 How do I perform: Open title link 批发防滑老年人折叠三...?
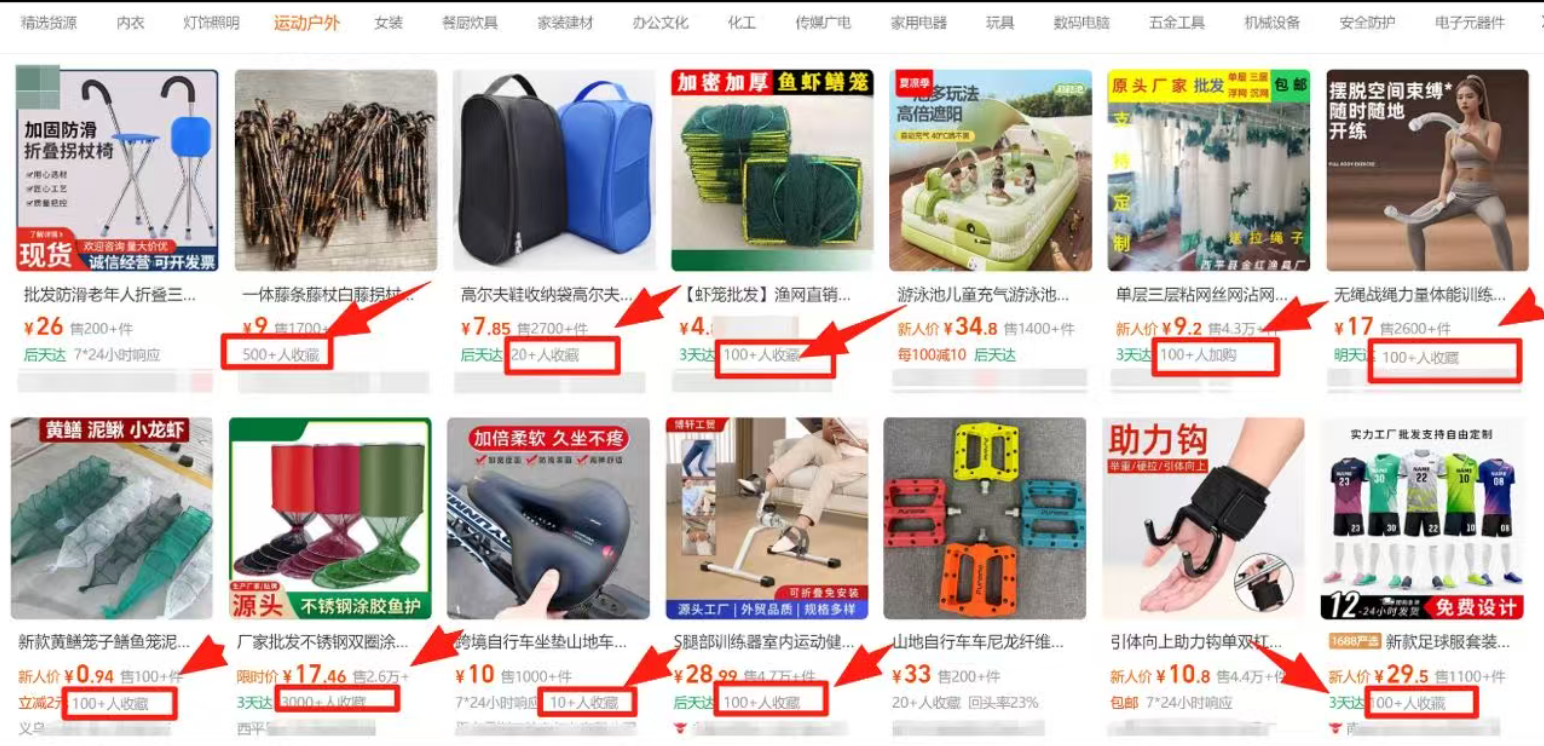pyautogui.click(x=110, y=295)
